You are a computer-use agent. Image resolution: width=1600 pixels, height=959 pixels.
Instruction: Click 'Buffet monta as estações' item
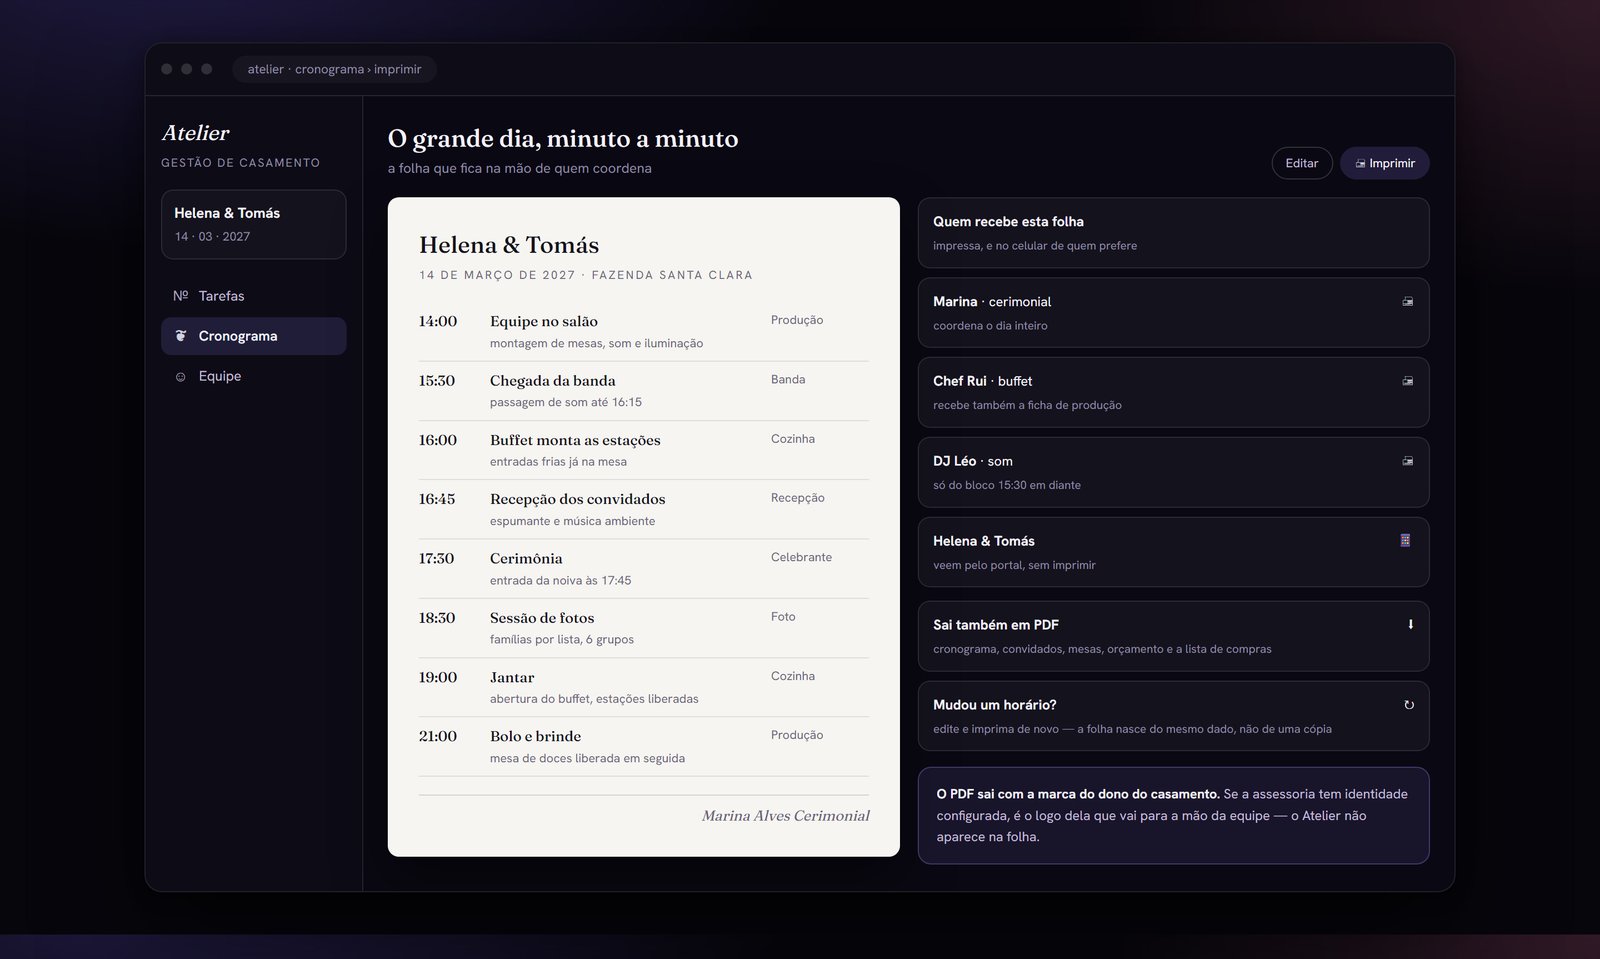click(575, 440)
